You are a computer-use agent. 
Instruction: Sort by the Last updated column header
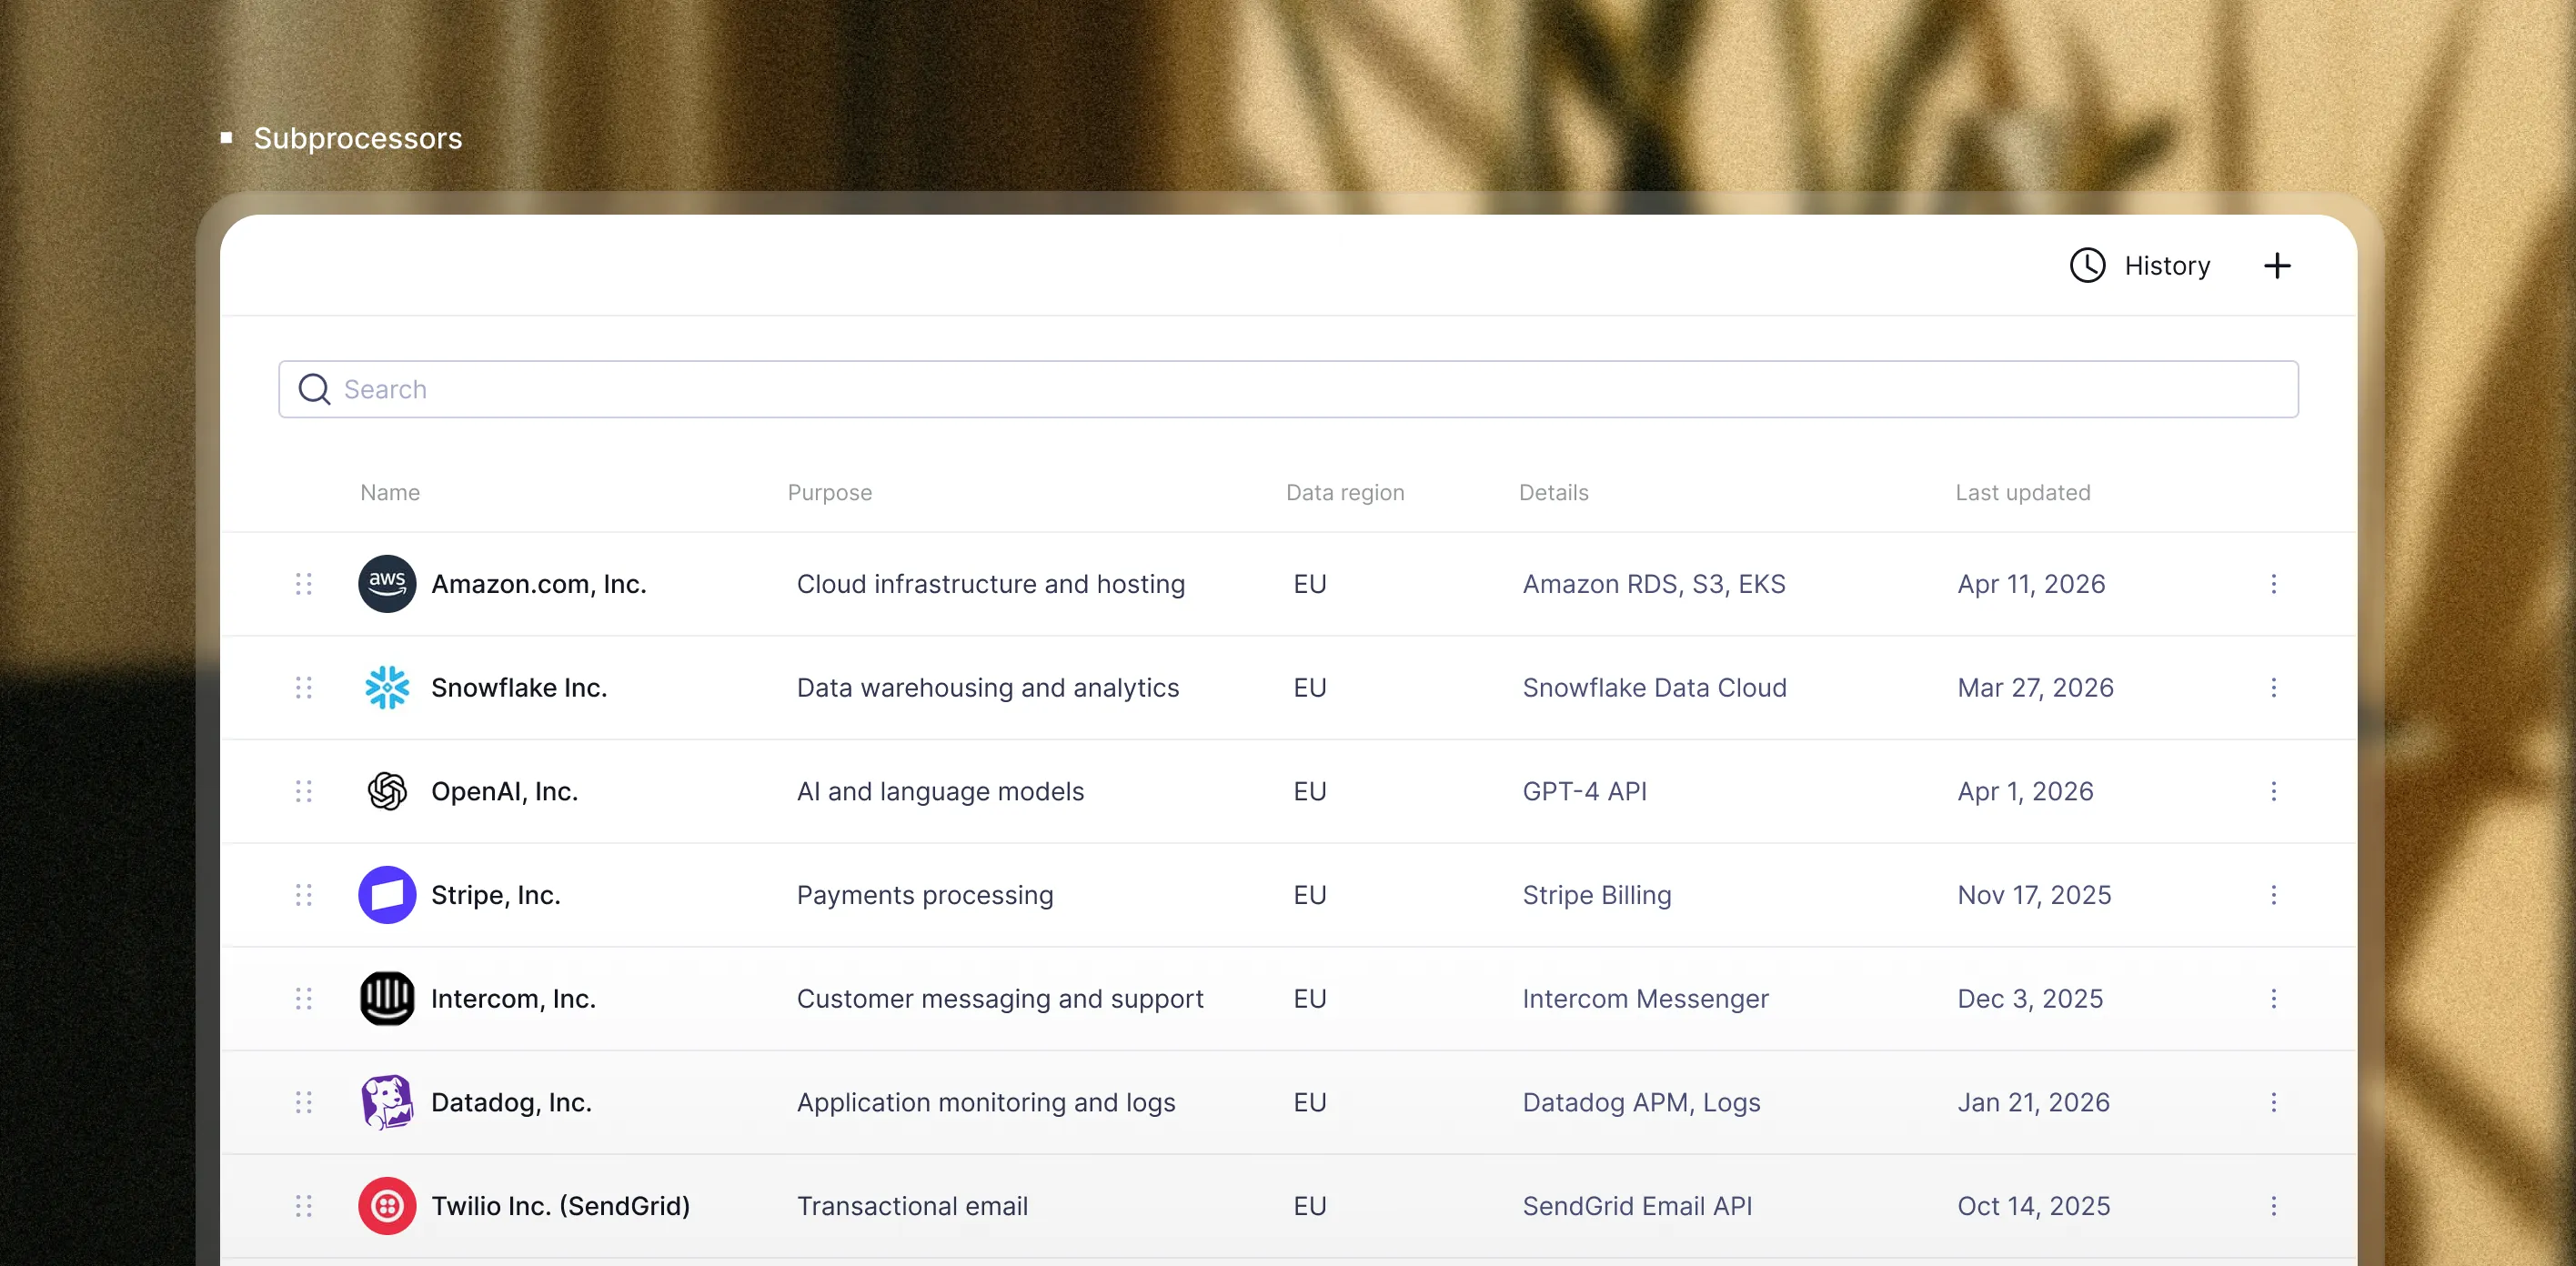pos(2022,492)
